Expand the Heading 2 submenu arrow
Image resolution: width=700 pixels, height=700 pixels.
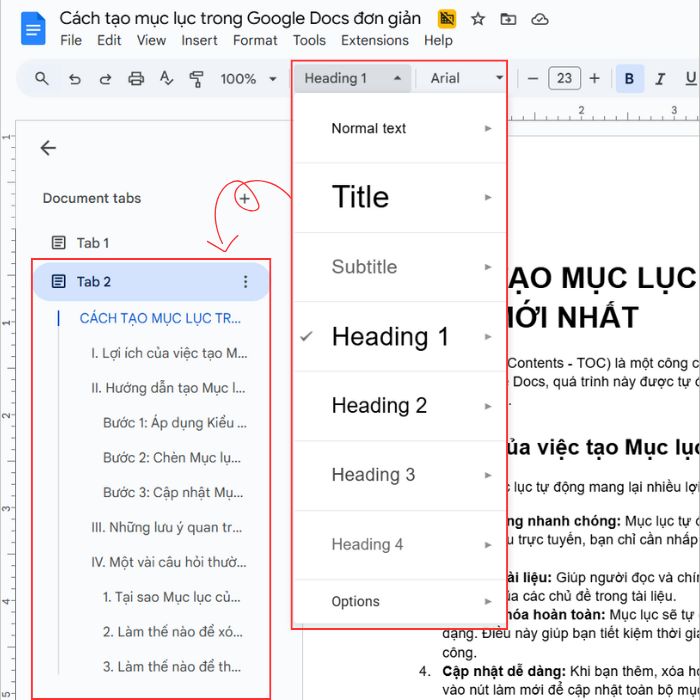(x=488, y=406)
